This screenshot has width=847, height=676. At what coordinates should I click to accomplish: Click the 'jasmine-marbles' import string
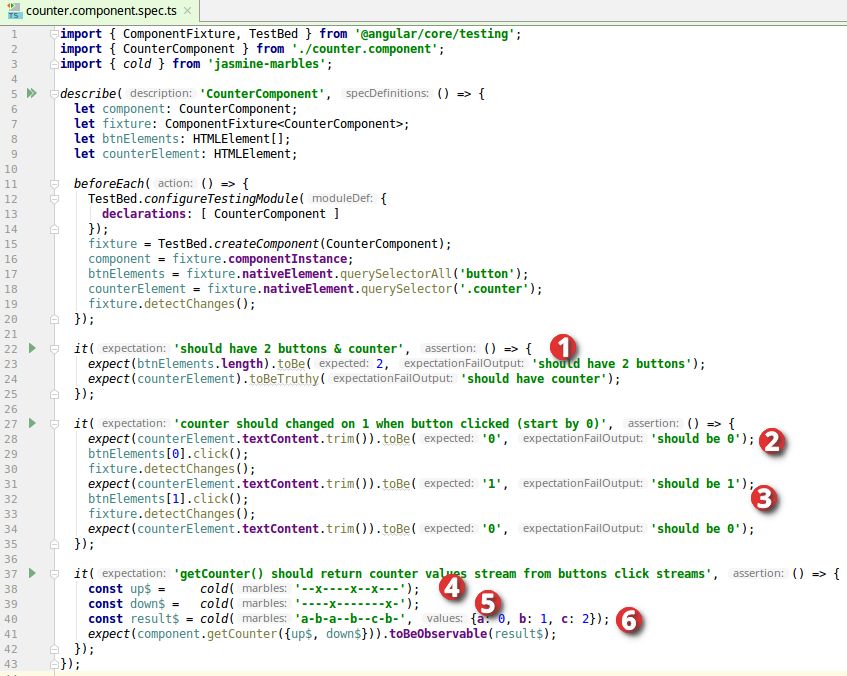[x=267, y=64]
